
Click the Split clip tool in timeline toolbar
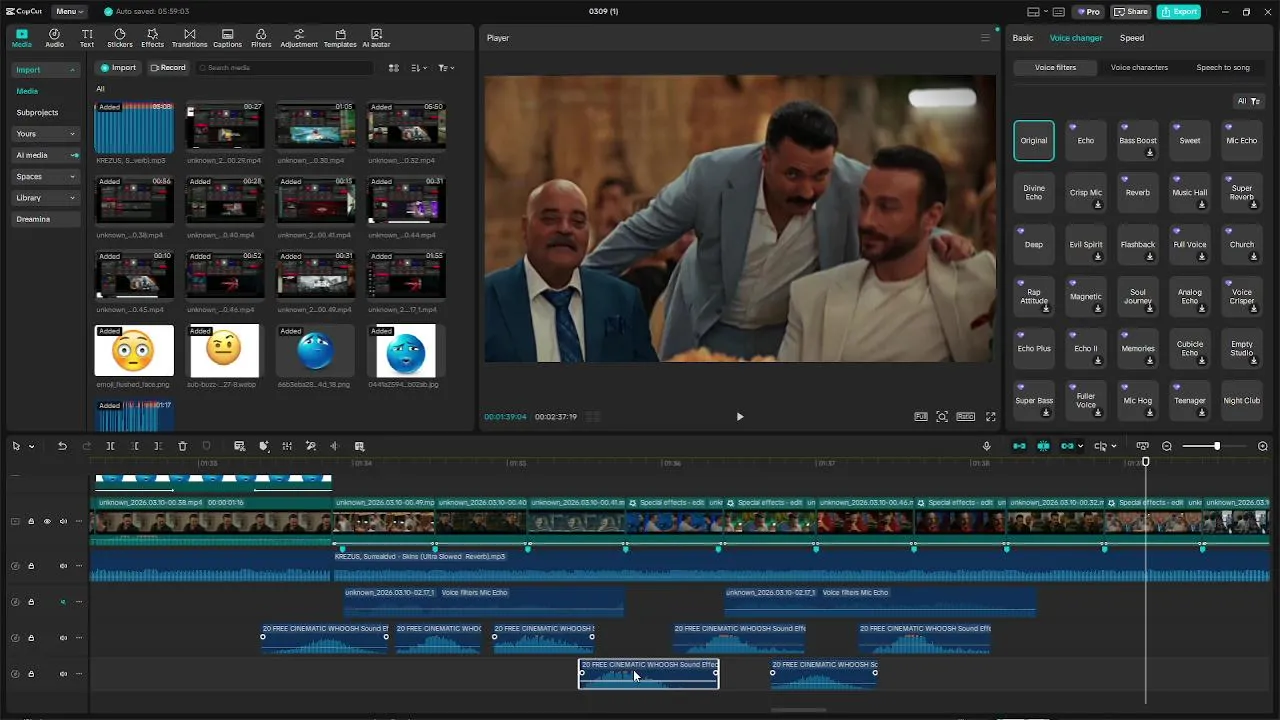(111, 446)
